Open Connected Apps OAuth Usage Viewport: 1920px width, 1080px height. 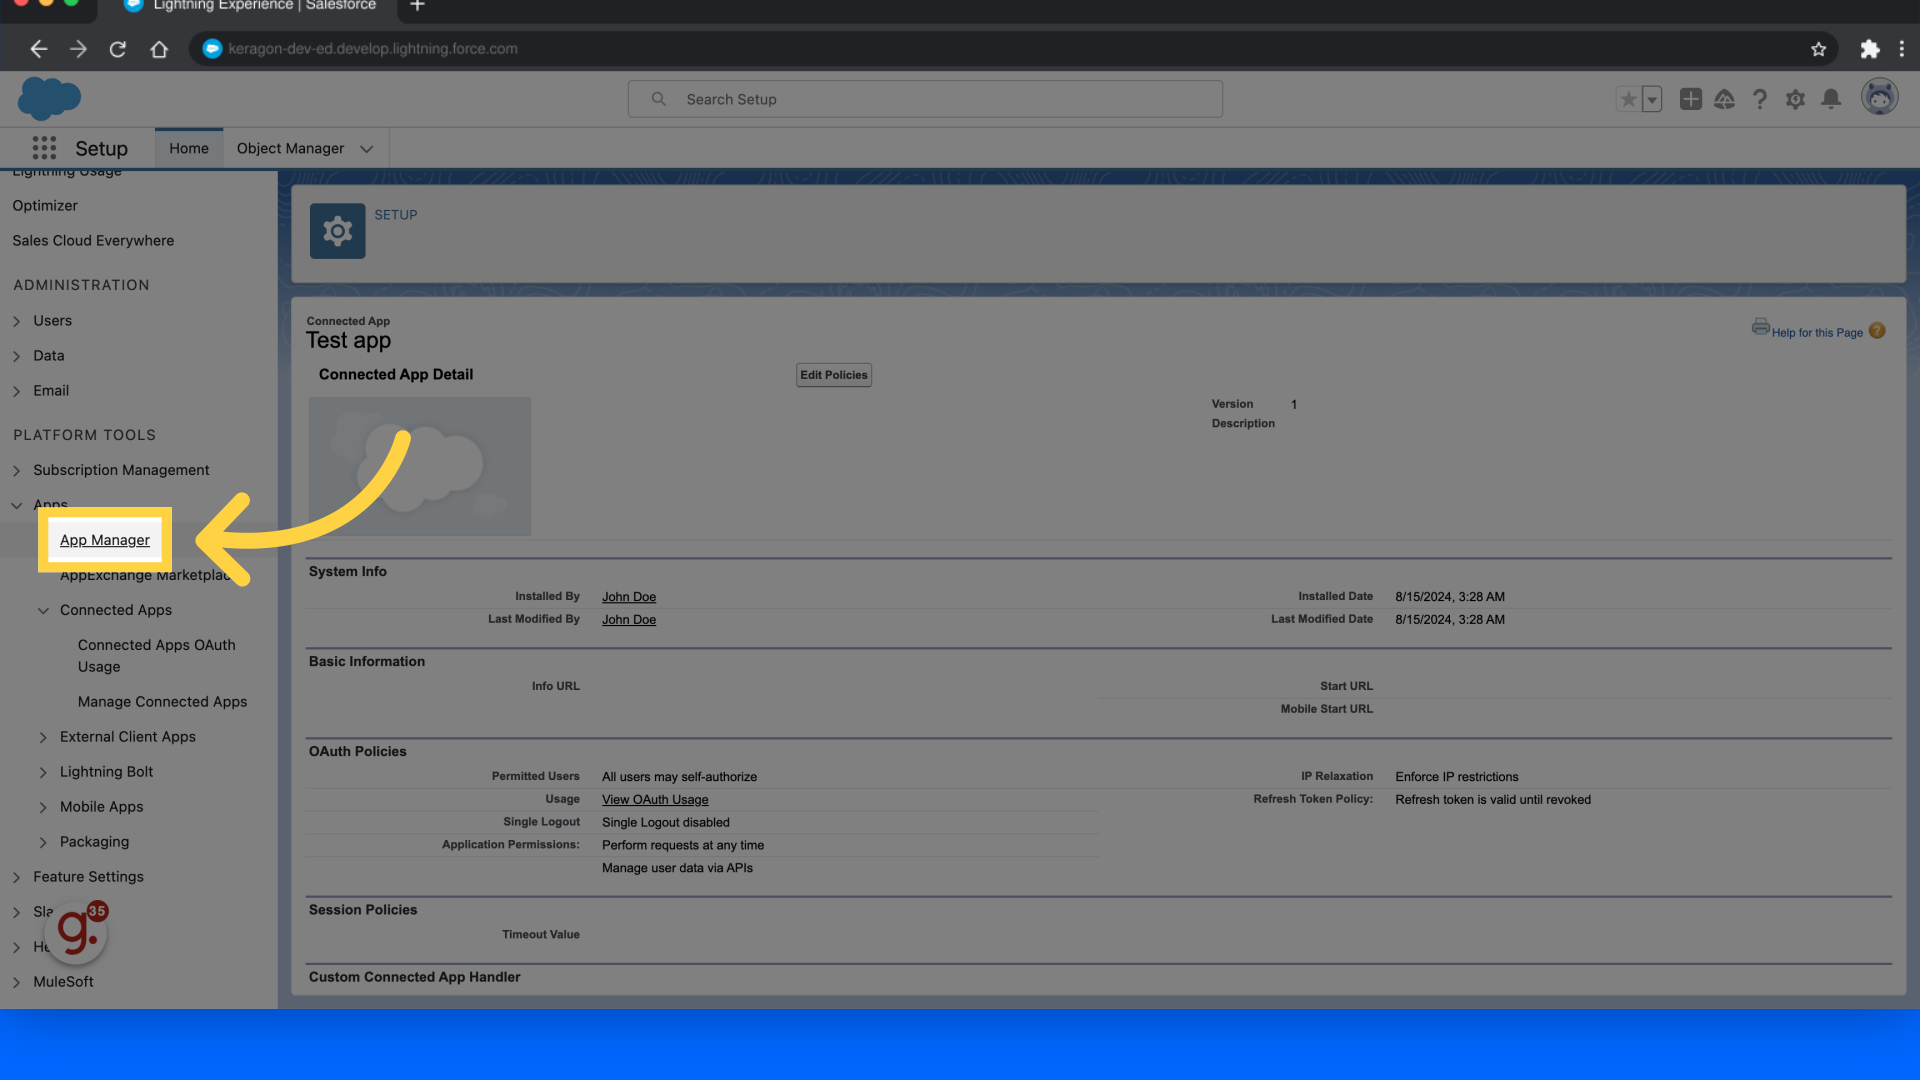(x=157, y=656)
